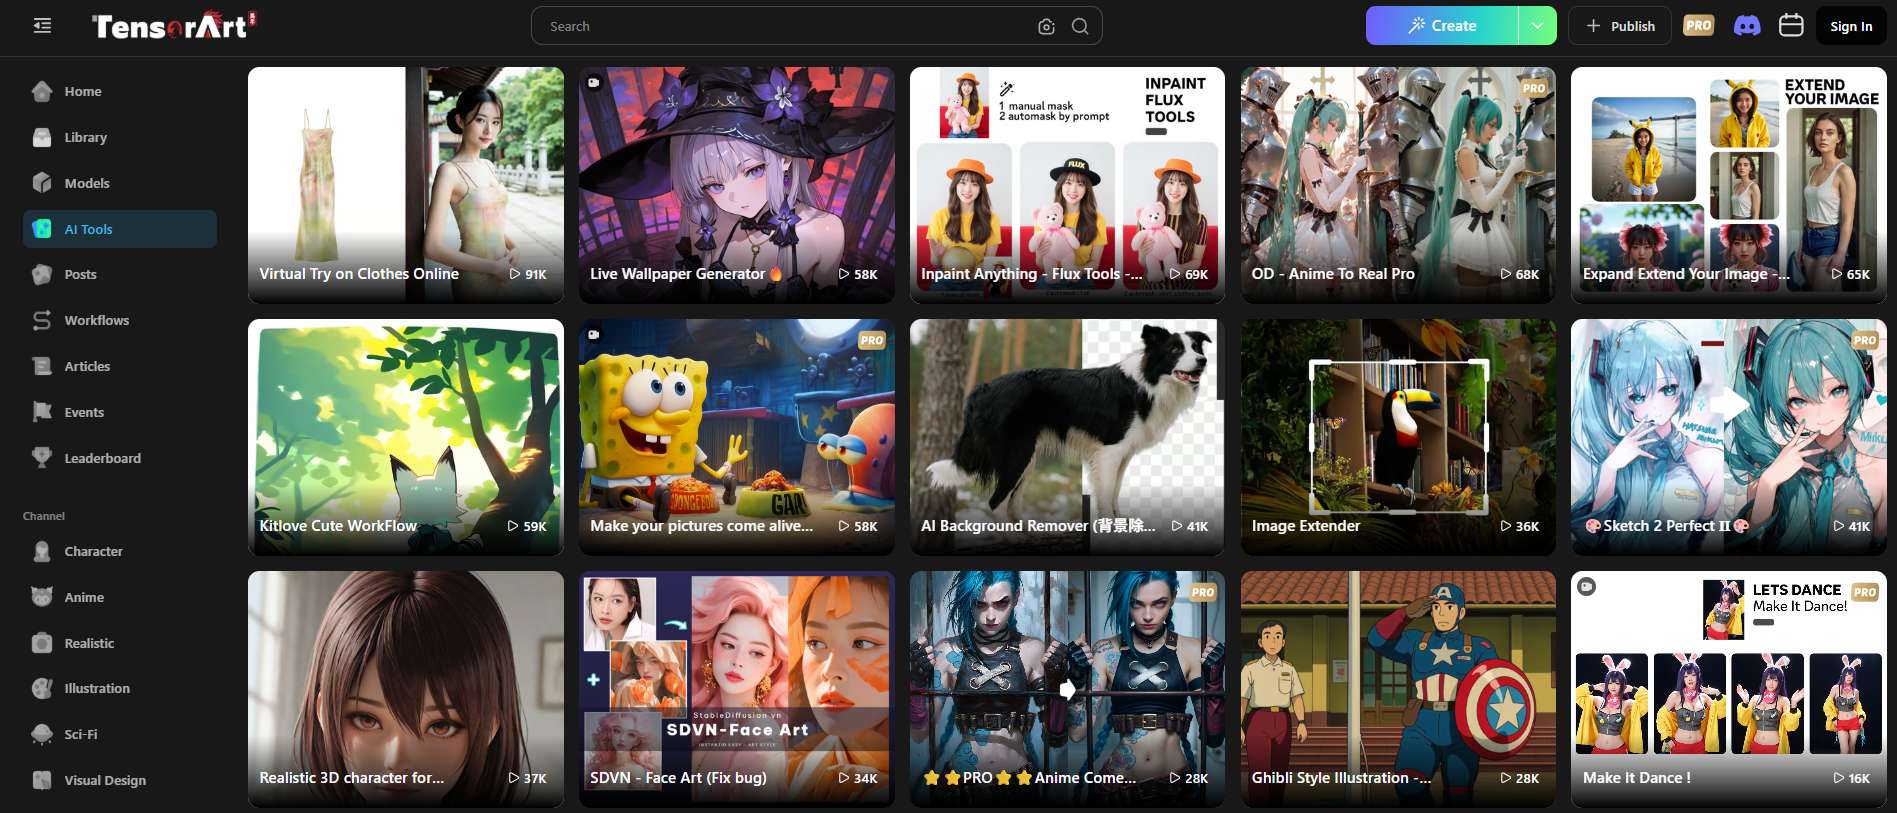1897x813 pixels.
Task: Open Inpaint Anything - Flux Tools card
Action: click(1067, 185)
